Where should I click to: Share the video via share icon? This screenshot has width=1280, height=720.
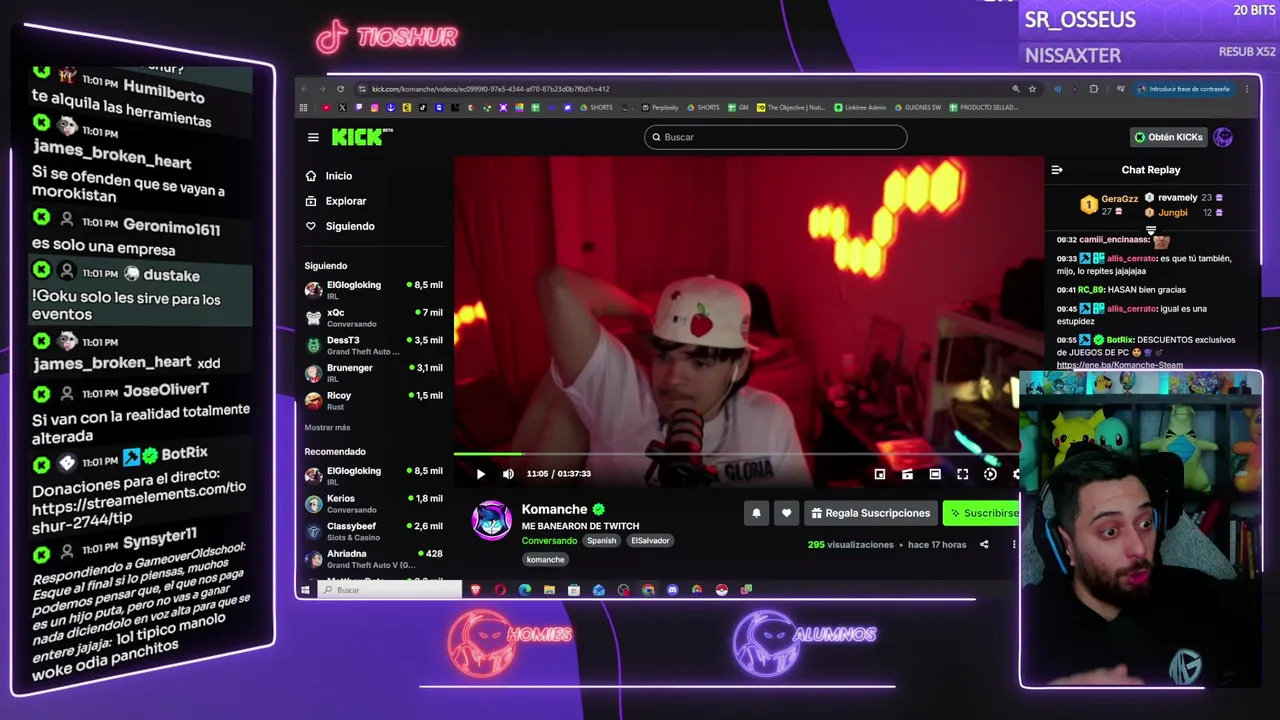(x=984, y=545)
